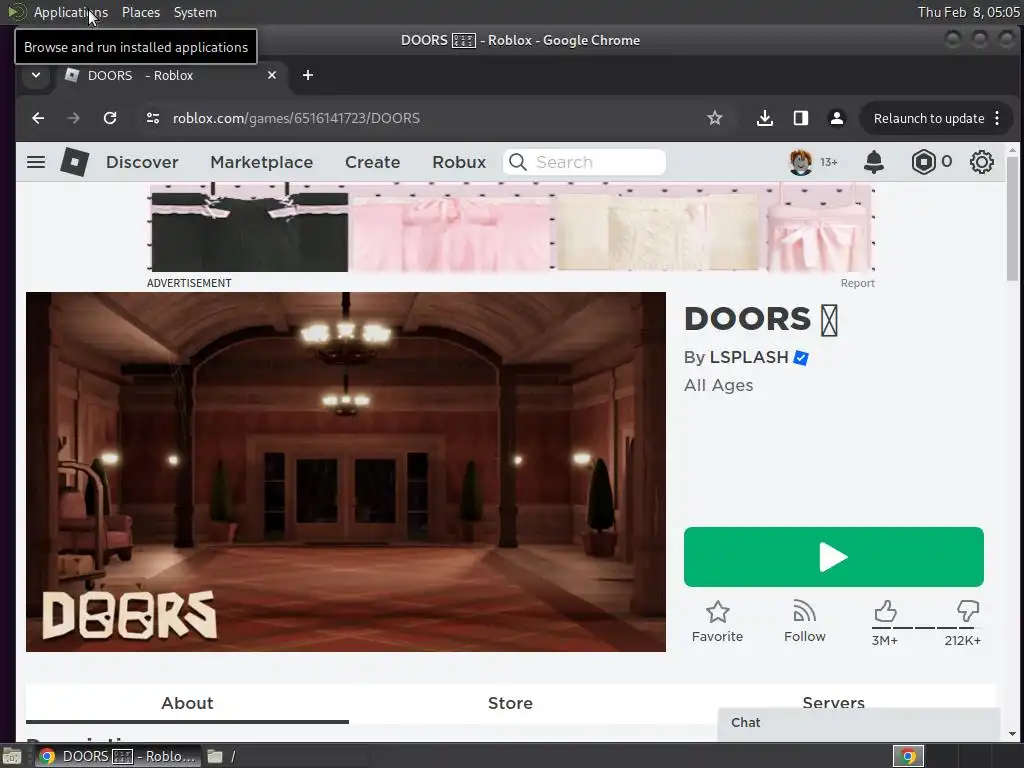This screenshot has height=768, width=1024.
Task: Click the LSPLASH verified badge
Action: pyautogui.click(x=801, y=358)
